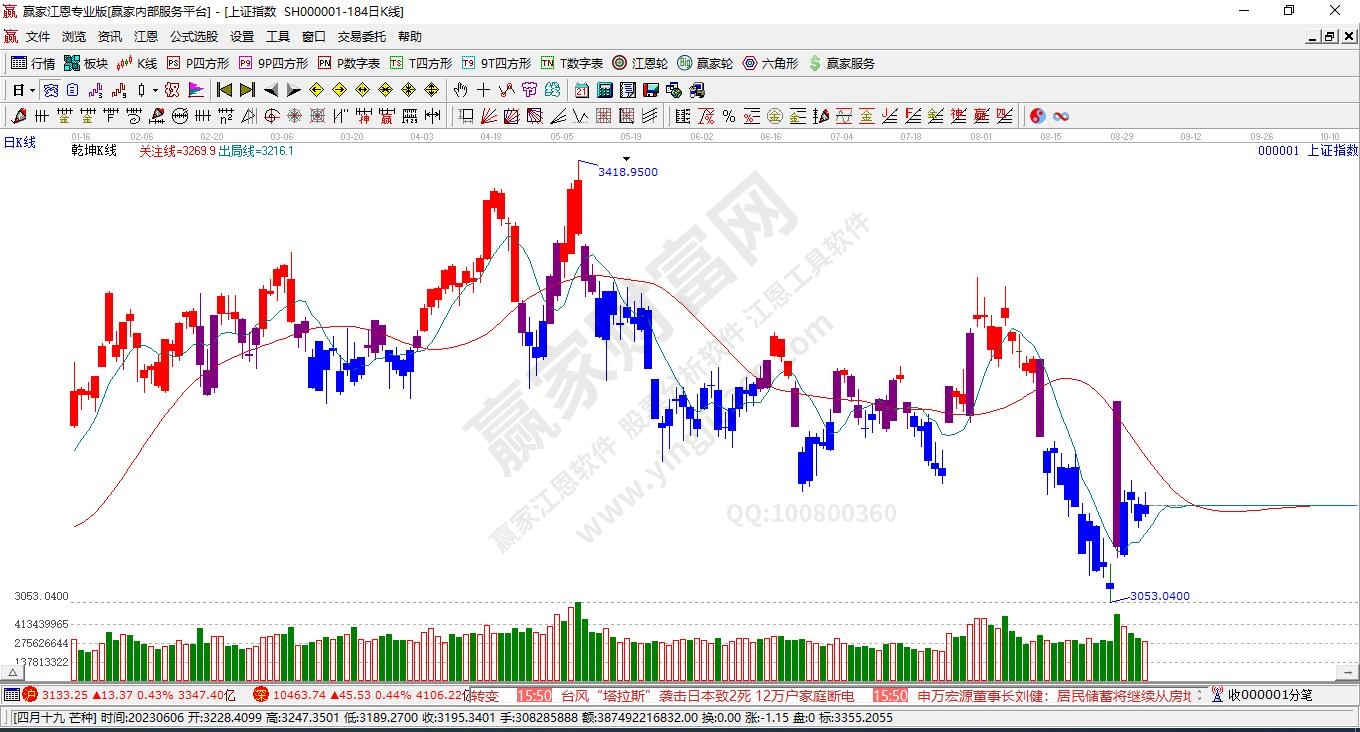This screenshot has height=732, width=1360.
Task: Click the hand pan tool icon
Action: click(461, 90)
